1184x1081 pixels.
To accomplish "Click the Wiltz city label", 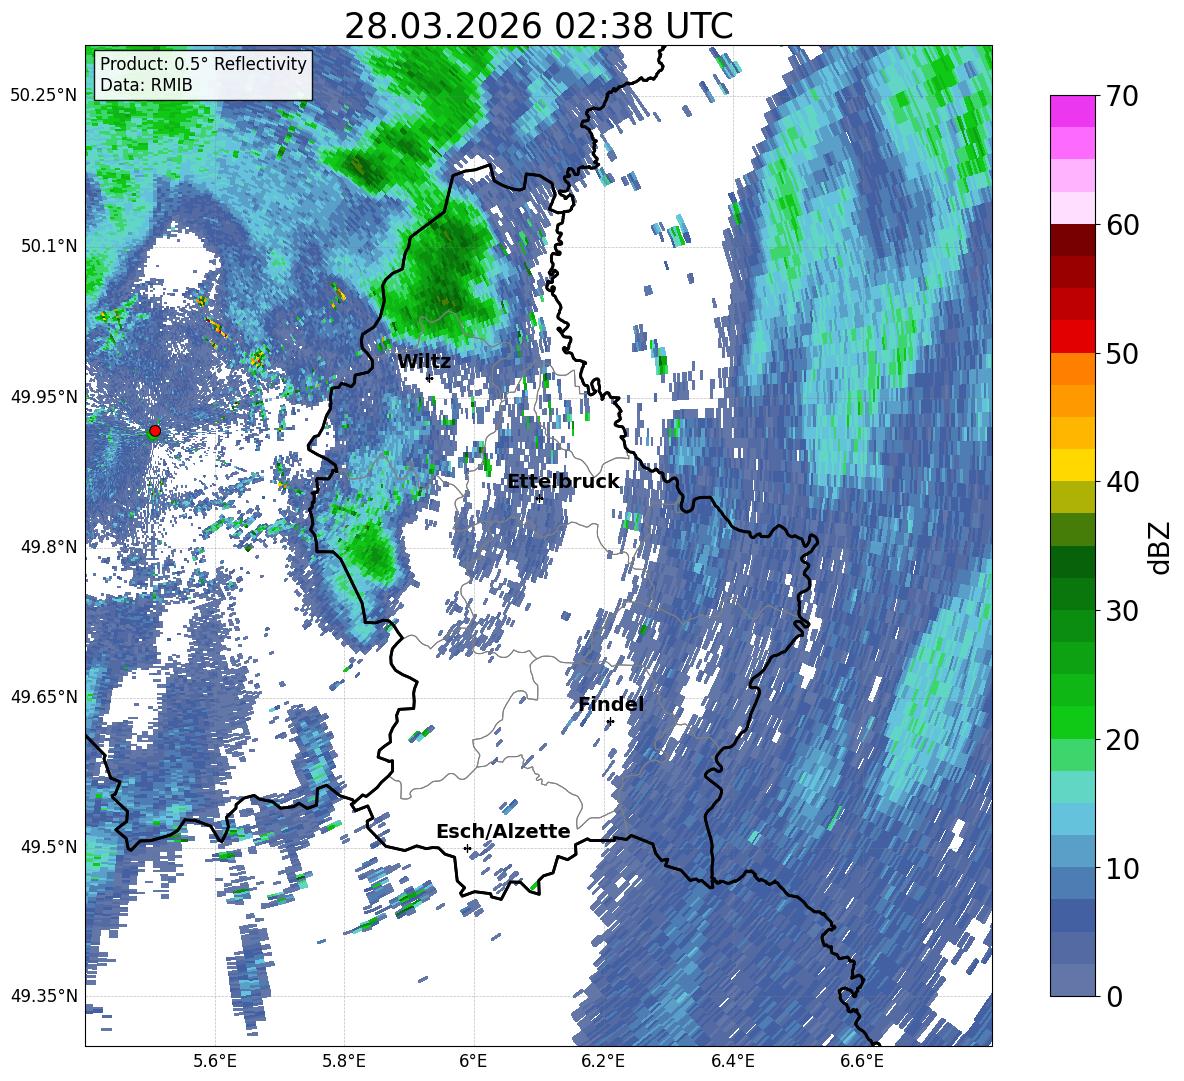I will tap(424, 362).
